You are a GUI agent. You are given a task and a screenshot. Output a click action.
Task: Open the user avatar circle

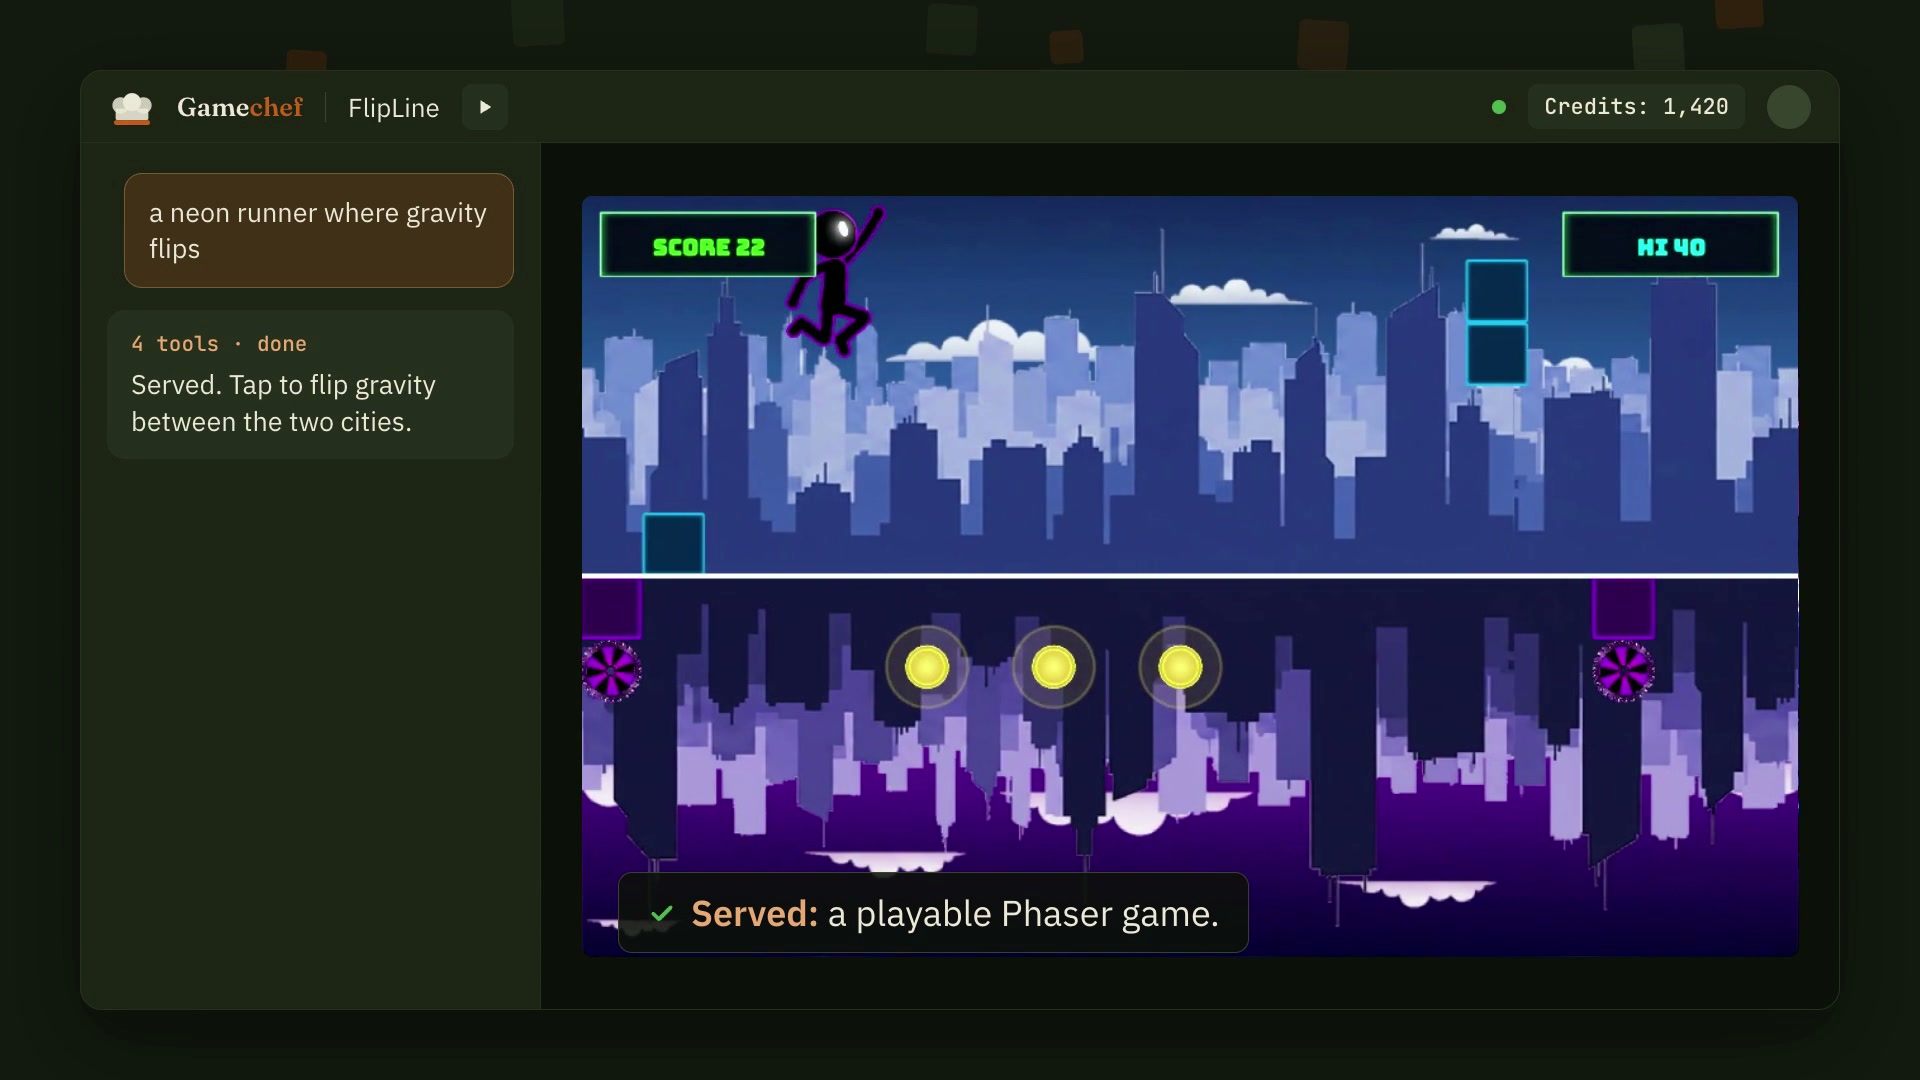click(x=1788, y=107)
